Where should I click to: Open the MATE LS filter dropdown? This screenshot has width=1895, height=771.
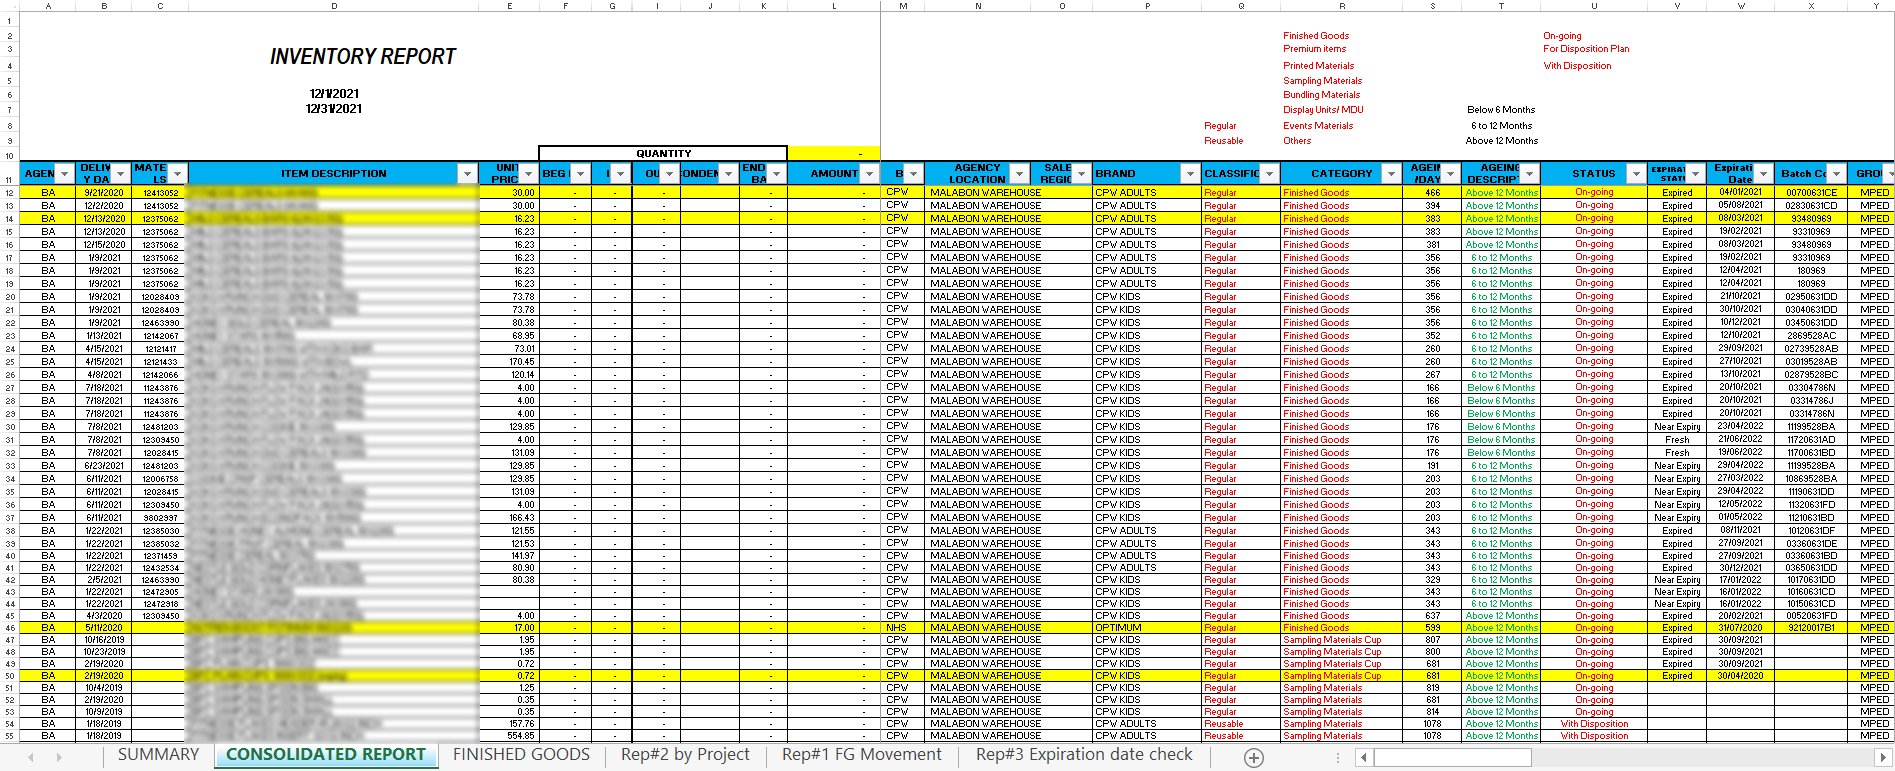point(177,174)
